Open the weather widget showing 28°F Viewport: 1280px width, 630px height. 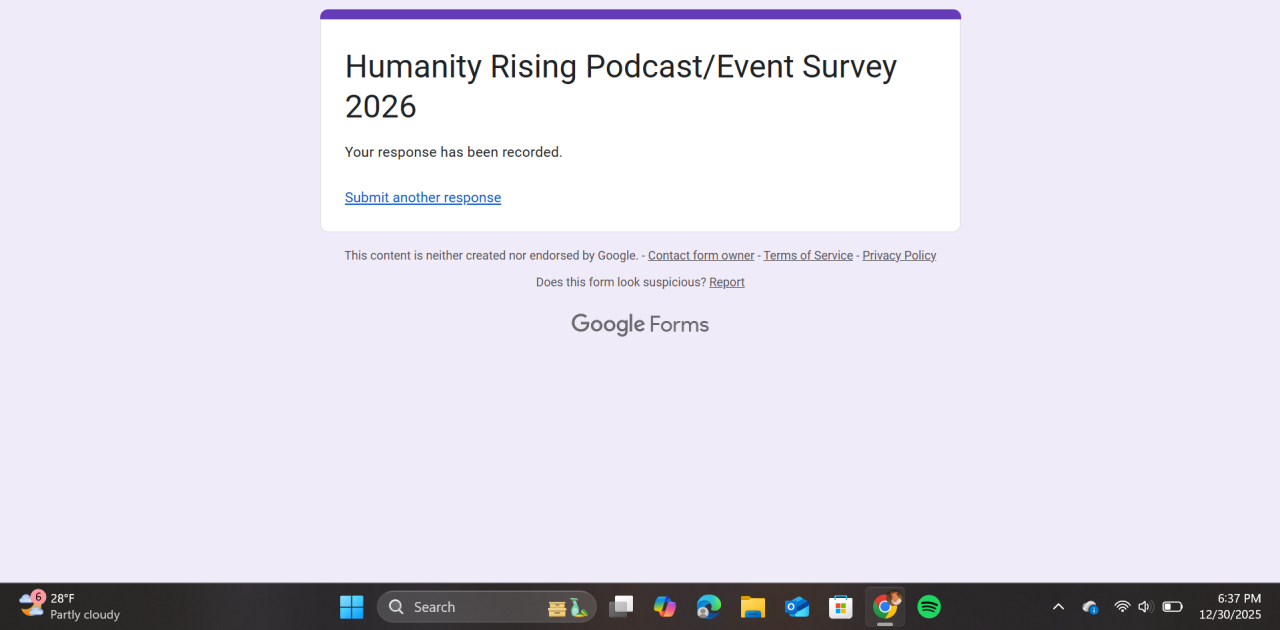[x=70, y=607]
